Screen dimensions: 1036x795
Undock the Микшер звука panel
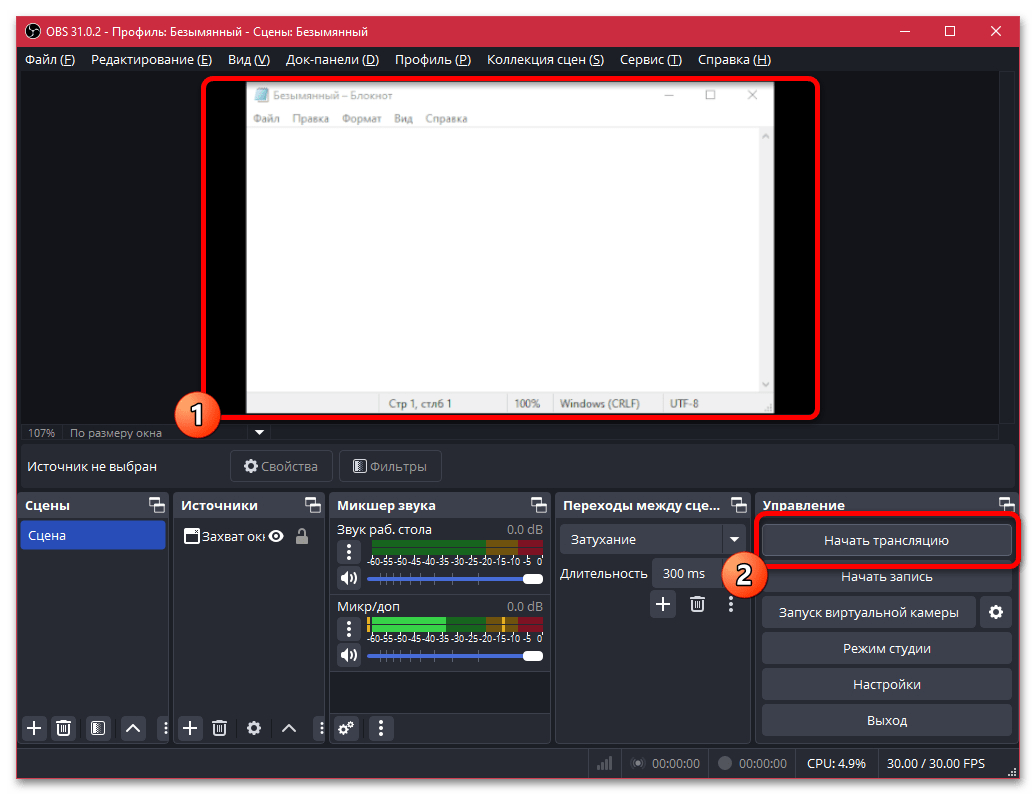pos(538,506)
